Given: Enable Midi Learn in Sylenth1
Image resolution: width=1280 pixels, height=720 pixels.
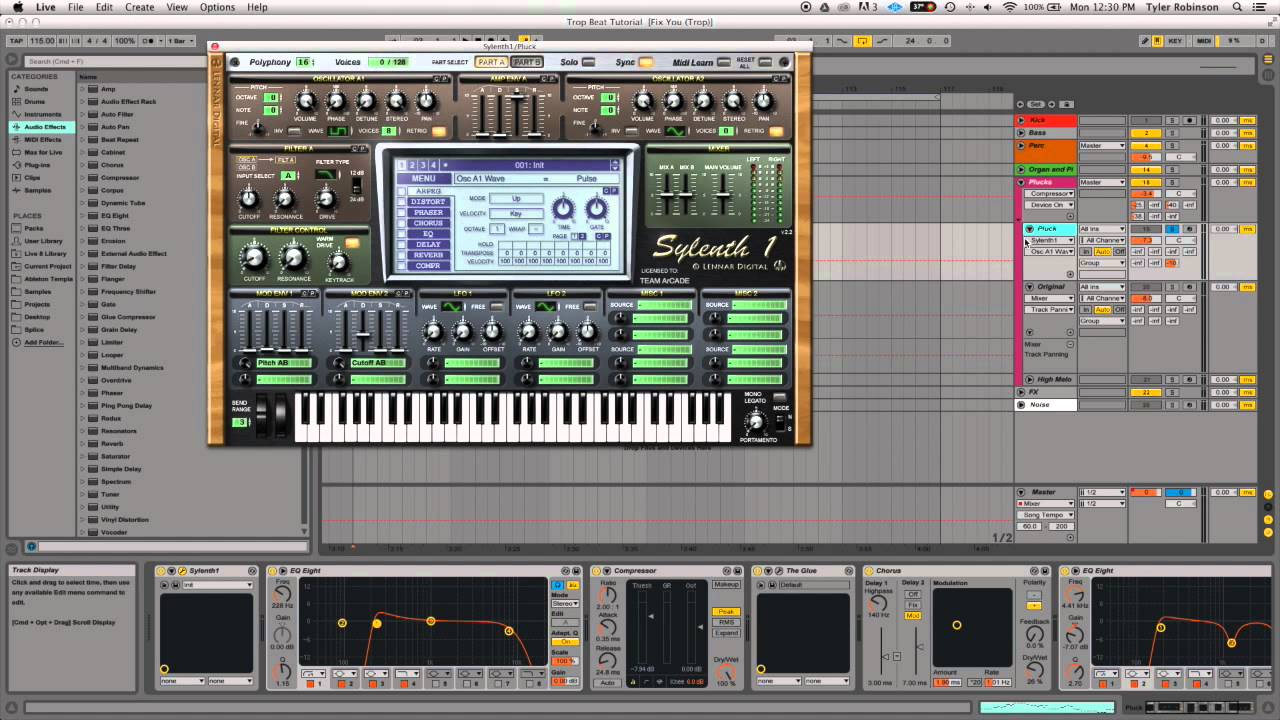Looking at the screenshot, I should click(x=723, y=62).
